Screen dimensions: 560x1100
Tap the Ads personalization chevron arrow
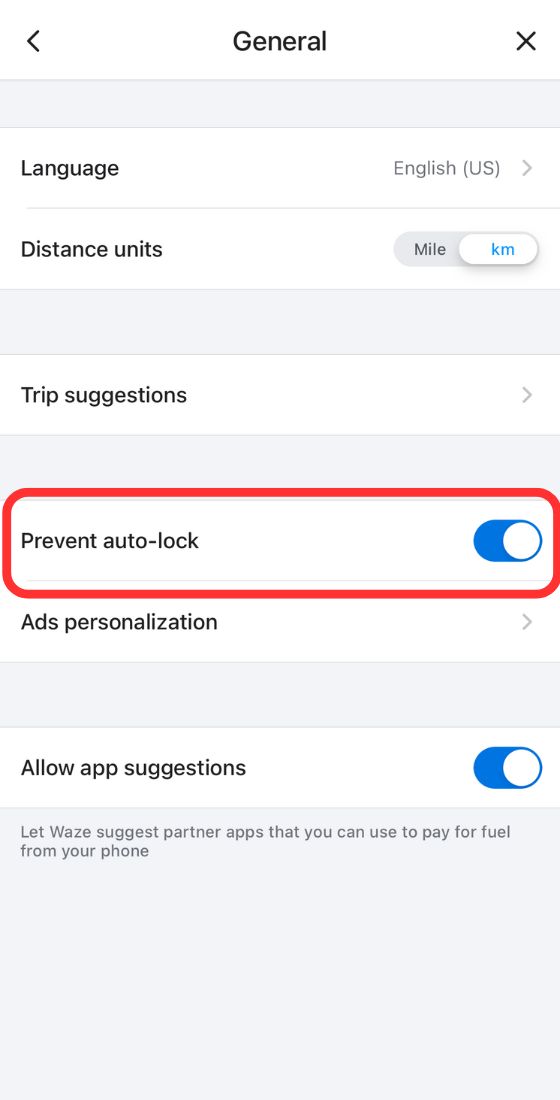coord(527,622)
